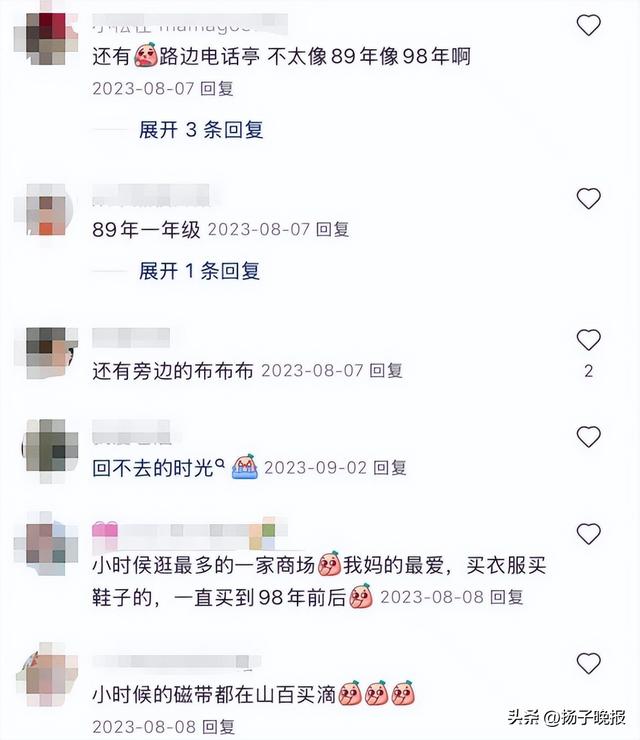Reply to the 路边电话亭 comment
The width and height of the screenshot is (640, 740).
pyautogui.click(x=217, y=88)
